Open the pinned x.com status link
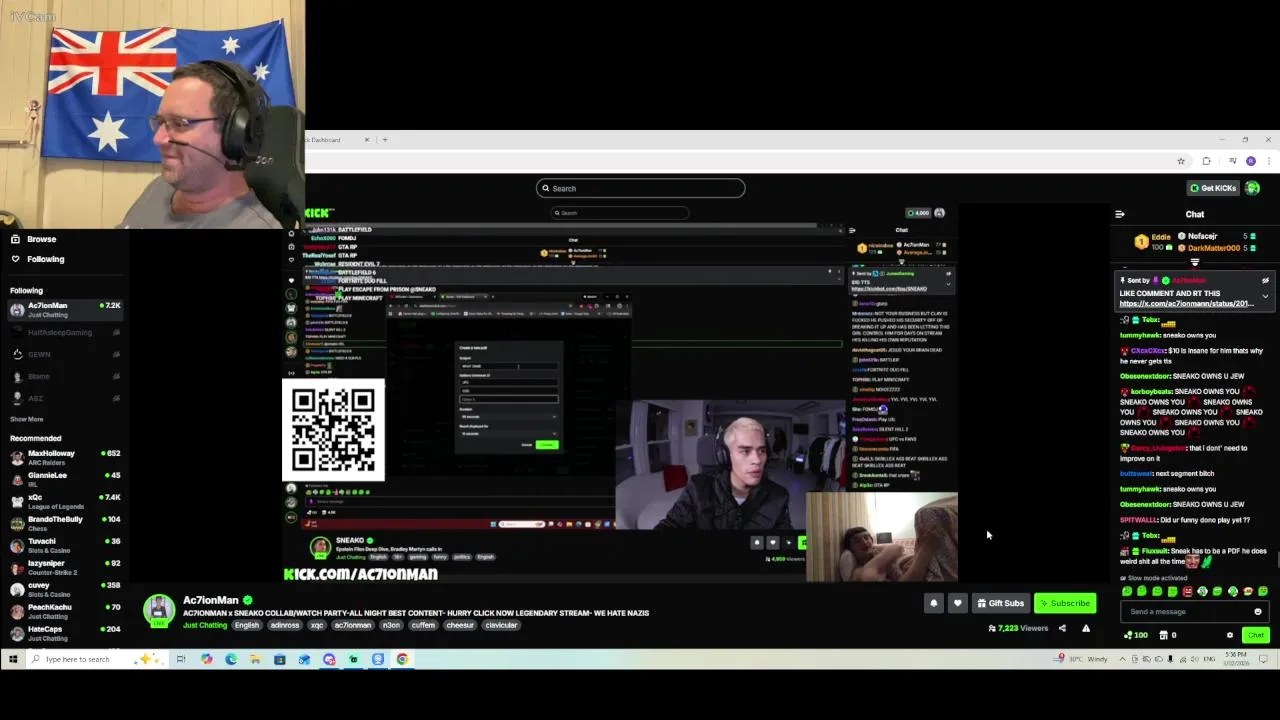Viewport: 1280px width, 720px height. coord(1186,304)
